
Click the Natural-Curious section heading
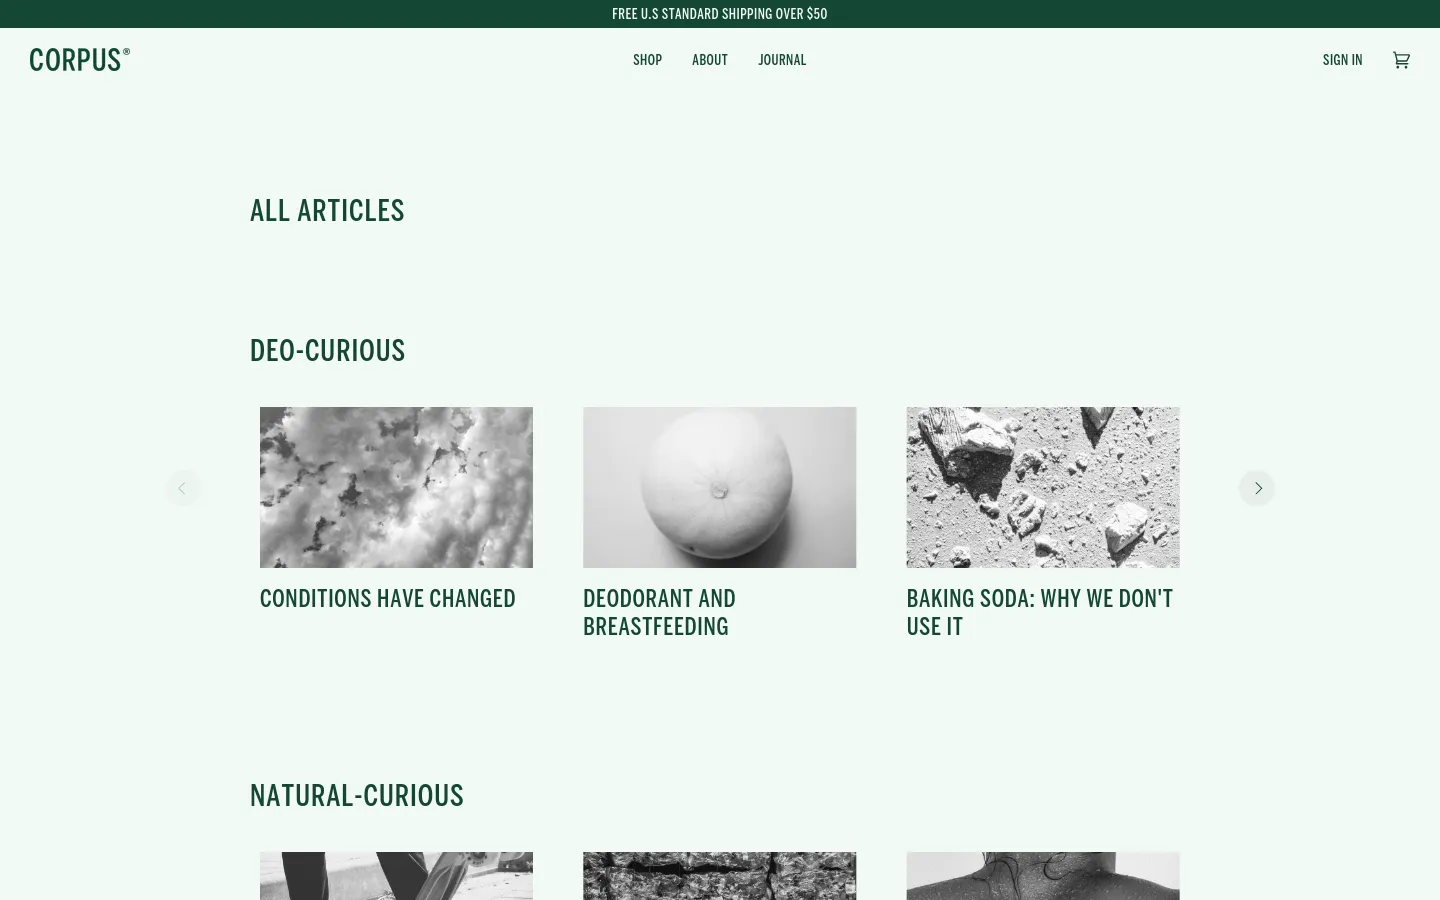356,795
